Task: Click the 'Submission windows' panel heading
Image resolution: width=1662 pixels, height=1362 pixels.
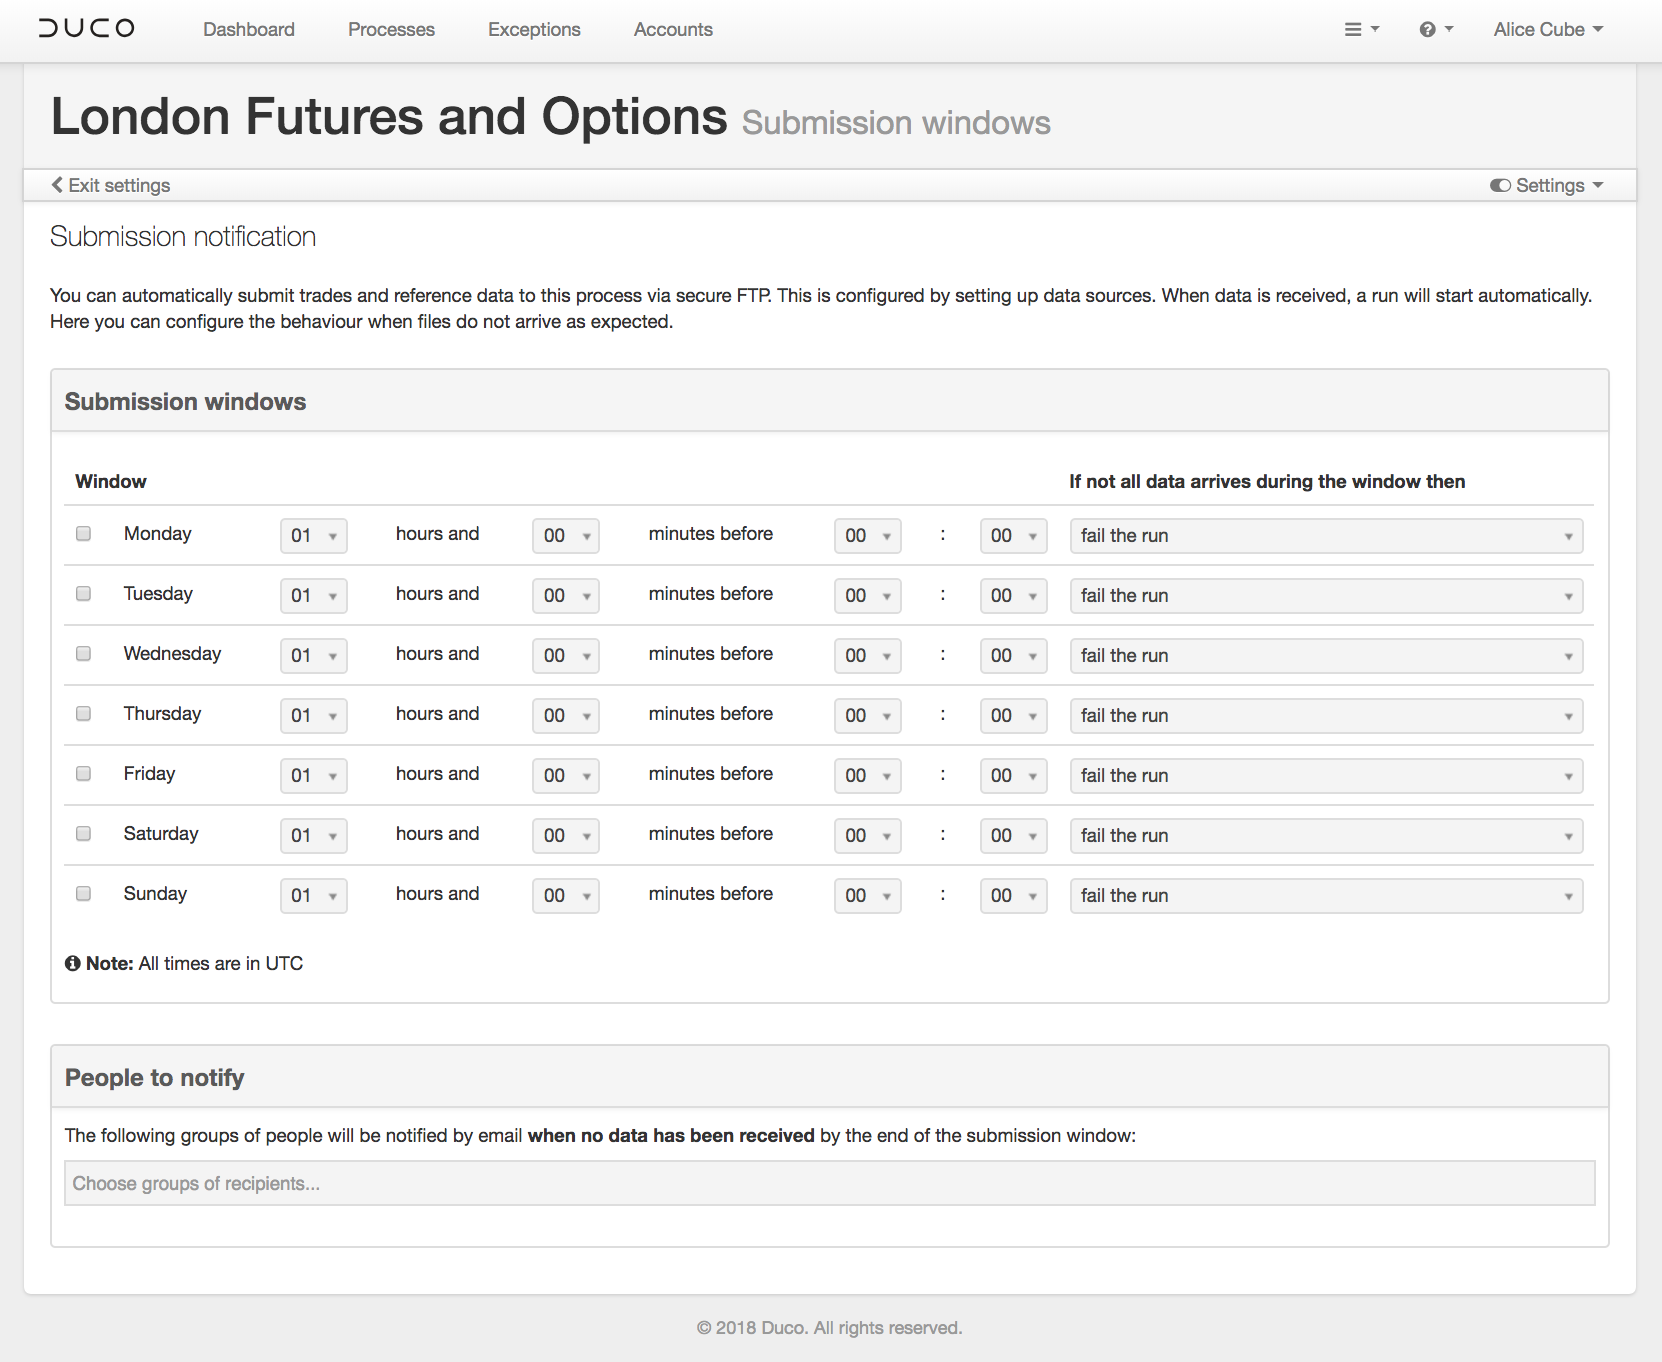Action: coord(185,401)
